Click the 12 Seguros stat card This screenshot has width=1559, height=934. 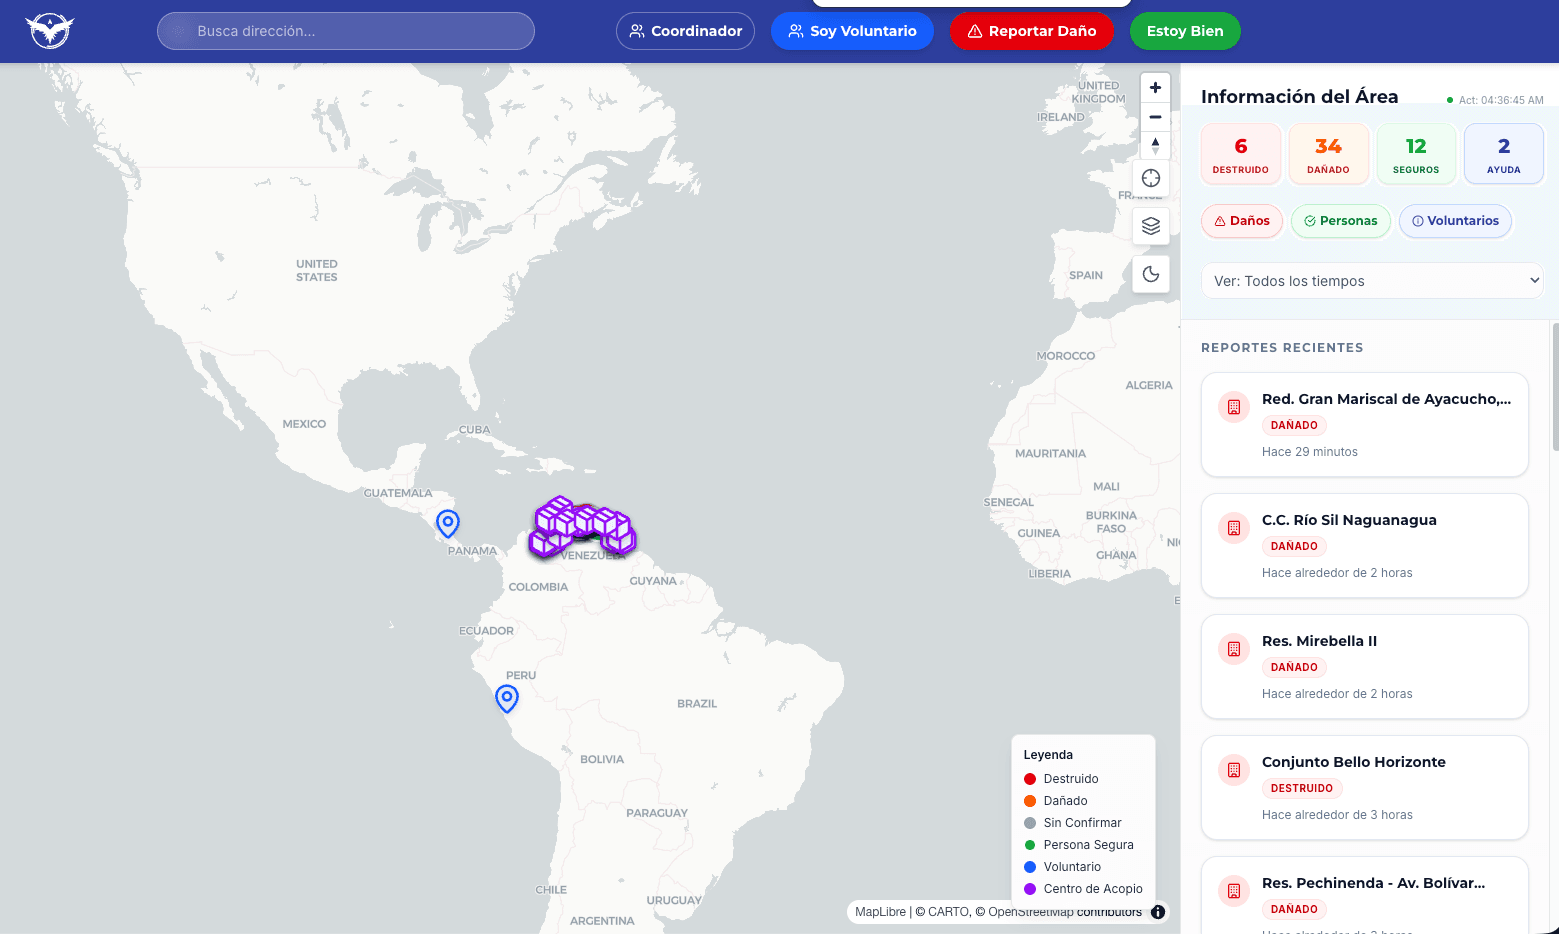(1416, 154)
